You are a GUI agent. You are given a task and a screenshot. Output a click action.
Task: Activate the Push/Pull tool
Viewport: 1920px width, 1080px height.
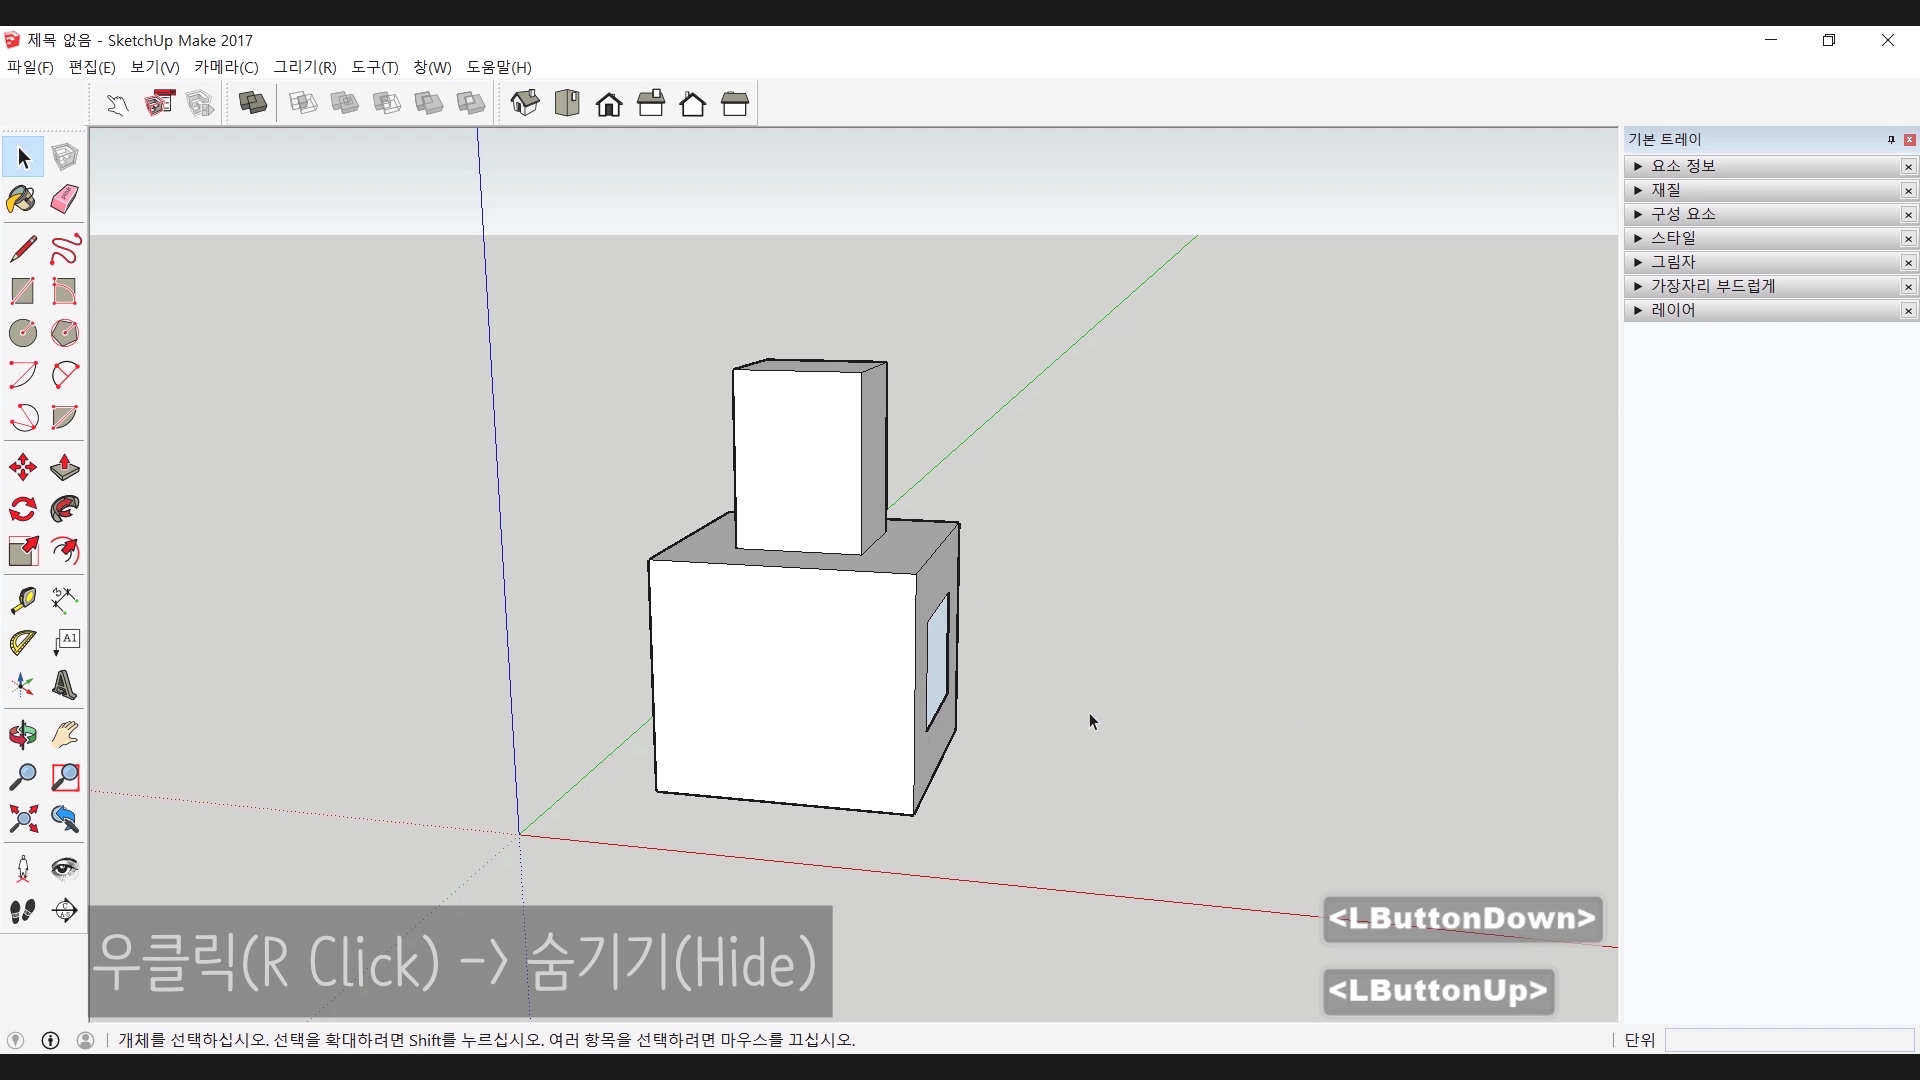(65, 467)
